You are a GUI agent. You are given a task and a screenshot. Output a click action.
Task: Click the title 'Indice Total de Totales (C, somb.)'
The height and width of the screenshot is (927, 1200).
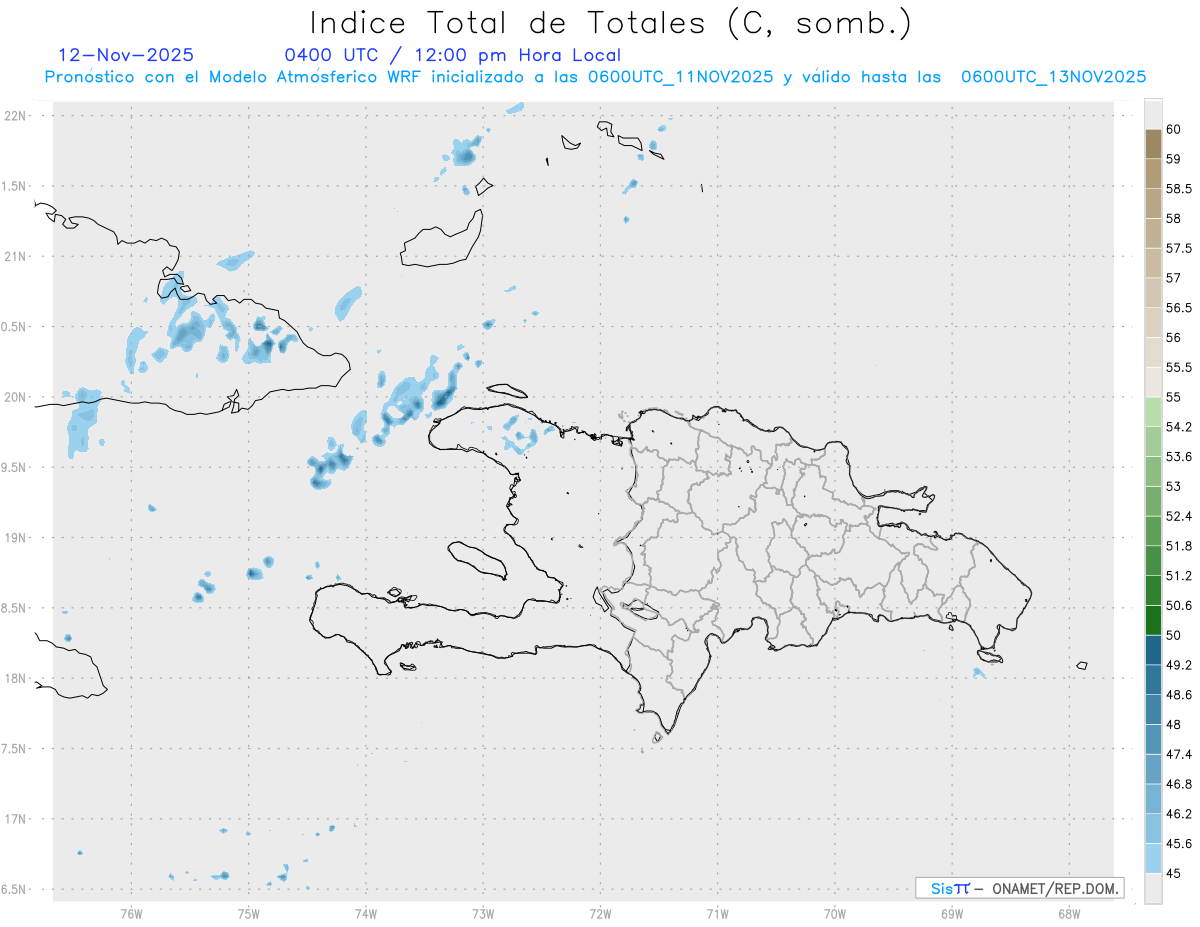[x=610, y=22]
